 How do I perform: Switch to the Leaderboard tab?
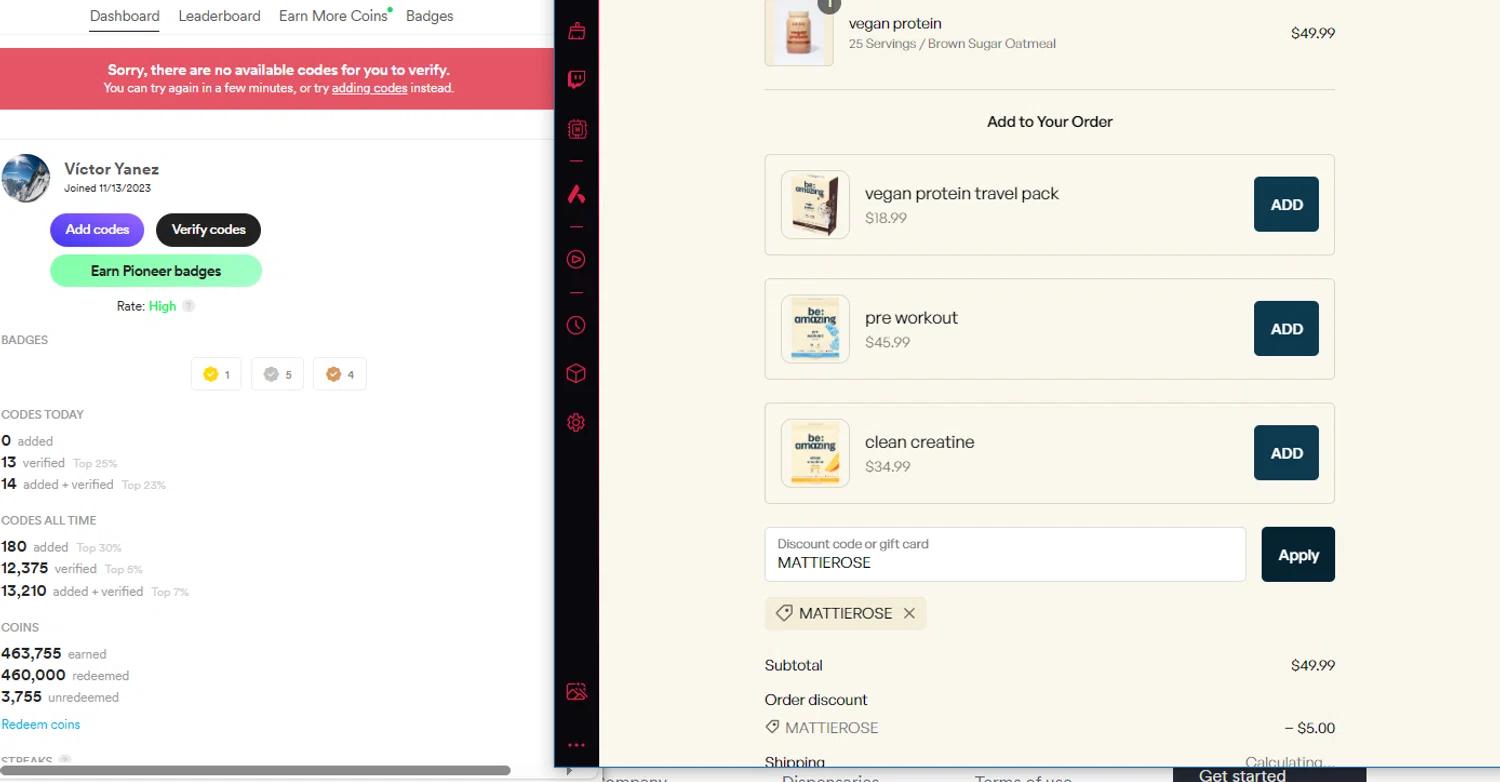(219, 16)
